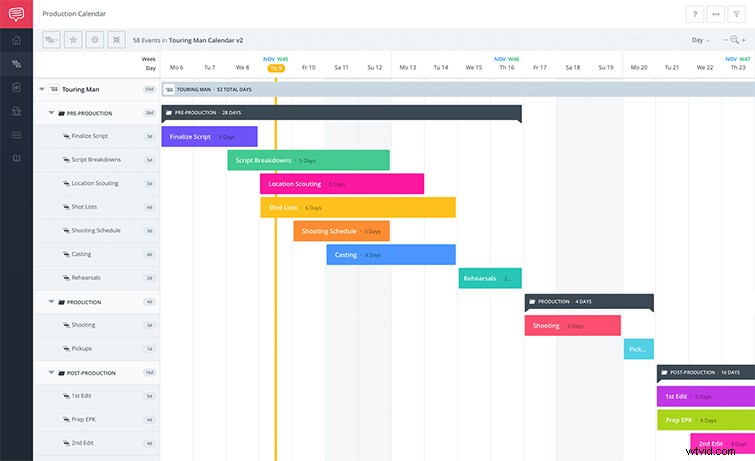Click the Pre-Production 28 Days group bar

coord(341,113)
